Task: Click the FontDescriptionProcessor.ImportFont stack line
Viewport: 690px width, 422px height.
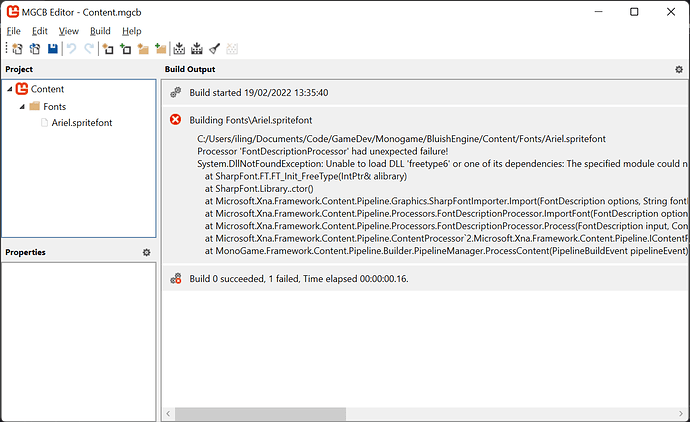Action: pos(446,213)
